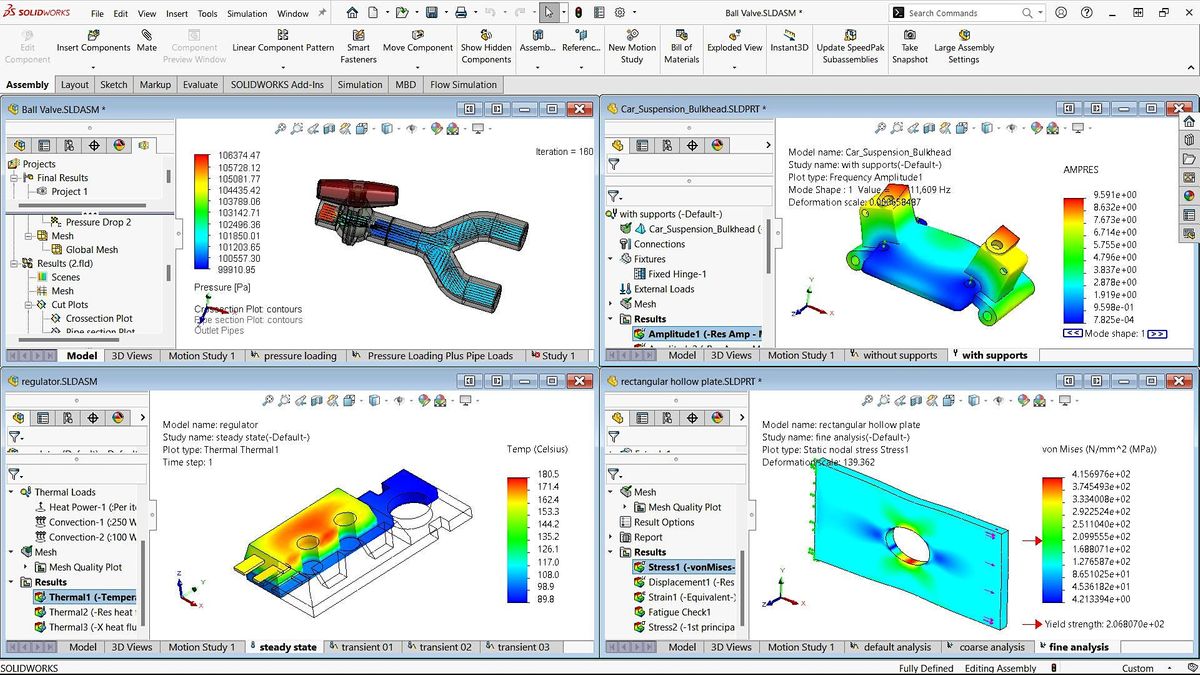This screenshot has width=1200, height=675.
Task: Collapse the Results folder in rectangular hollow plate
Action: [612, 551]
